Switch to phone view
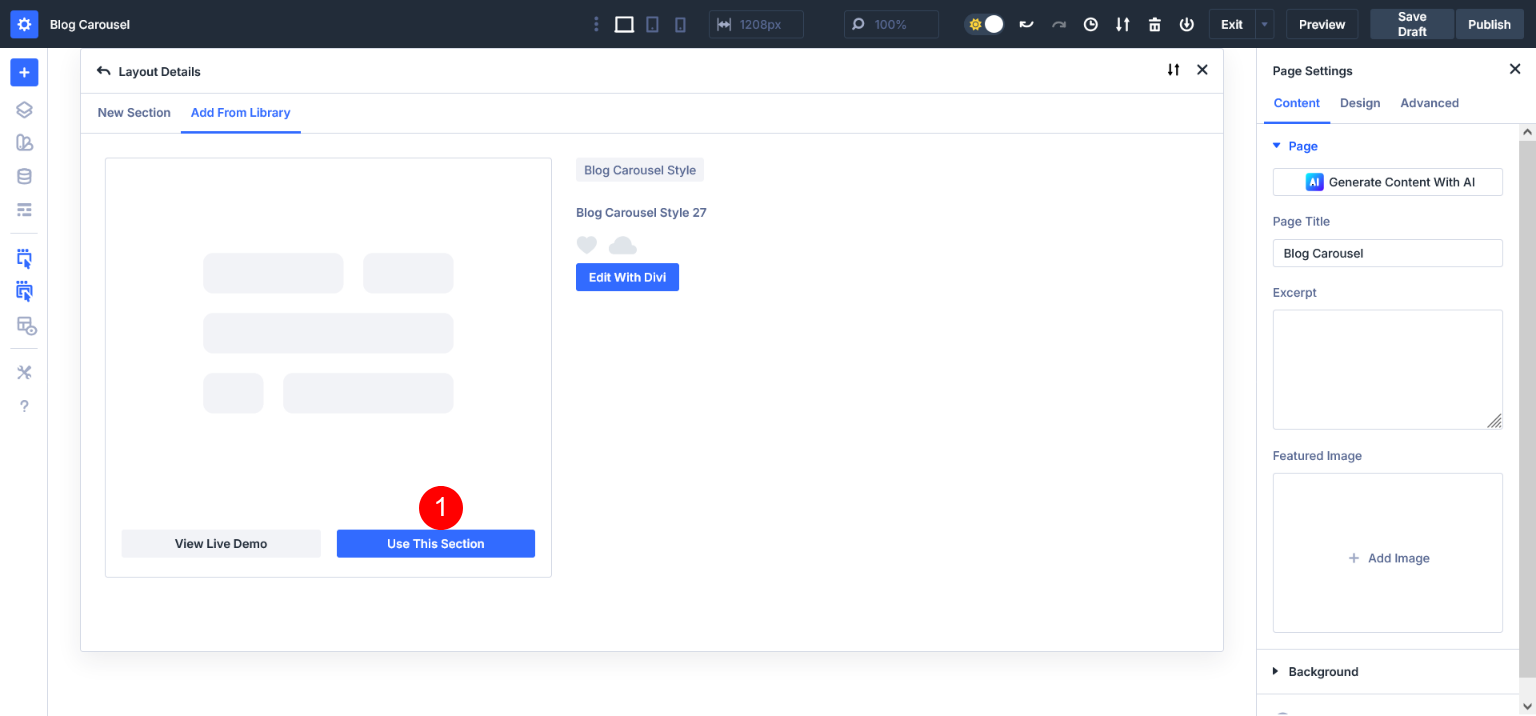Image resolution: width=1536 pixels, height=716 pixels. [x=680, y=24]
